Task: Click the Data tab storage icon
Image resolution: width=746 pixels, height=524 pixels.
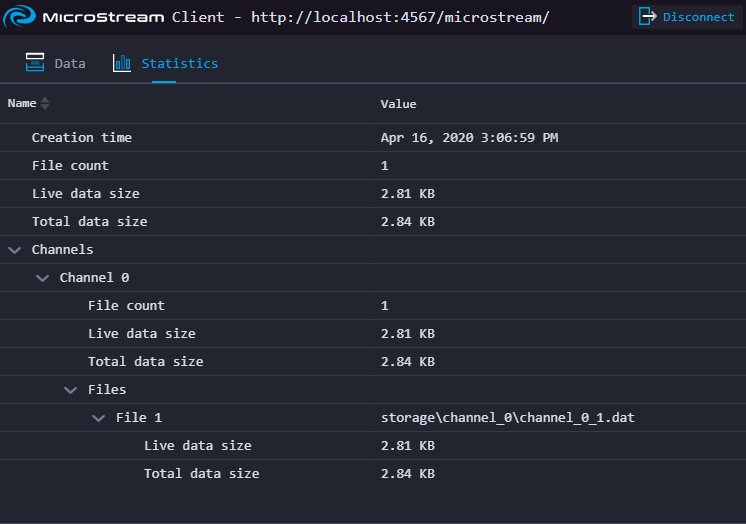Action: [x=35, y=62]
